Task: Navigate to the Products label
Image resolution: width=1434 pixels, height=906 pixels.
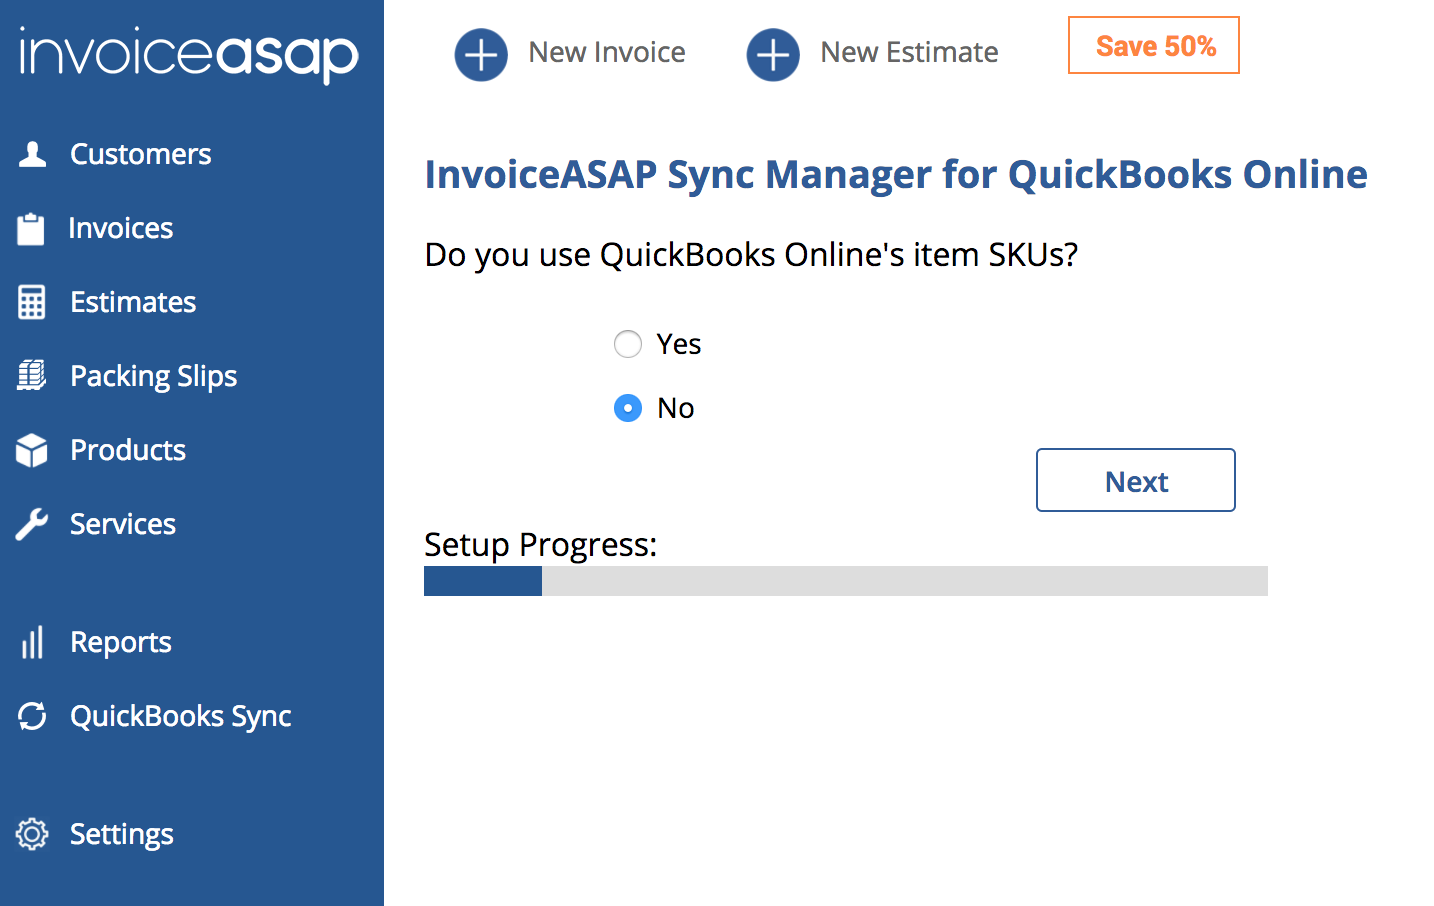Action: (x=128, y=450)
